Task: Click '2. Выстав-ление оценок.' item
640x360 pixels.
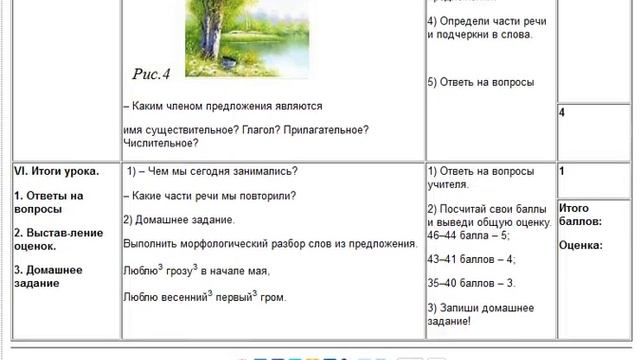Action: click(58, 240)
